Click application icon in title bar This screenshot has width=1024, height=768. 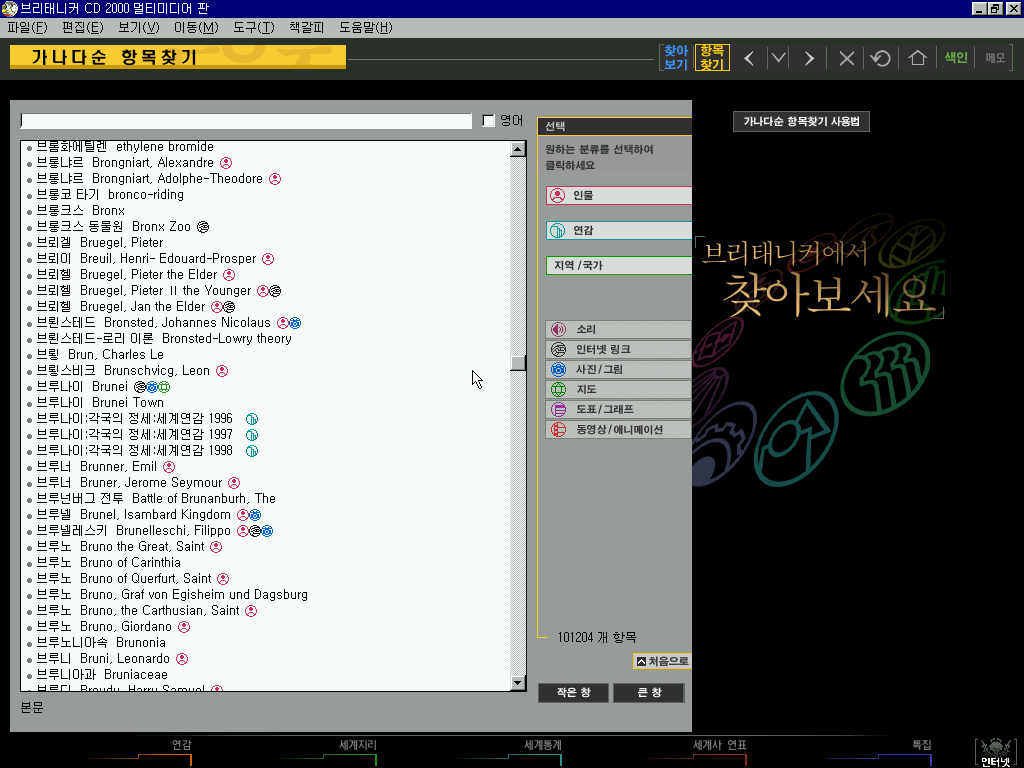pyautogui.click(x=9, y=8)
